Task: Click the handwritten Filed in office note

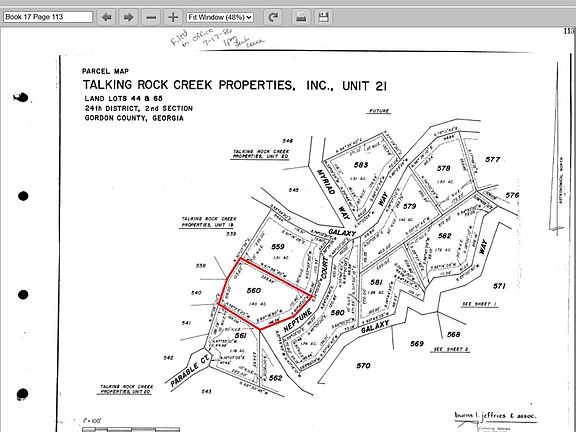Action: [217, 39]
